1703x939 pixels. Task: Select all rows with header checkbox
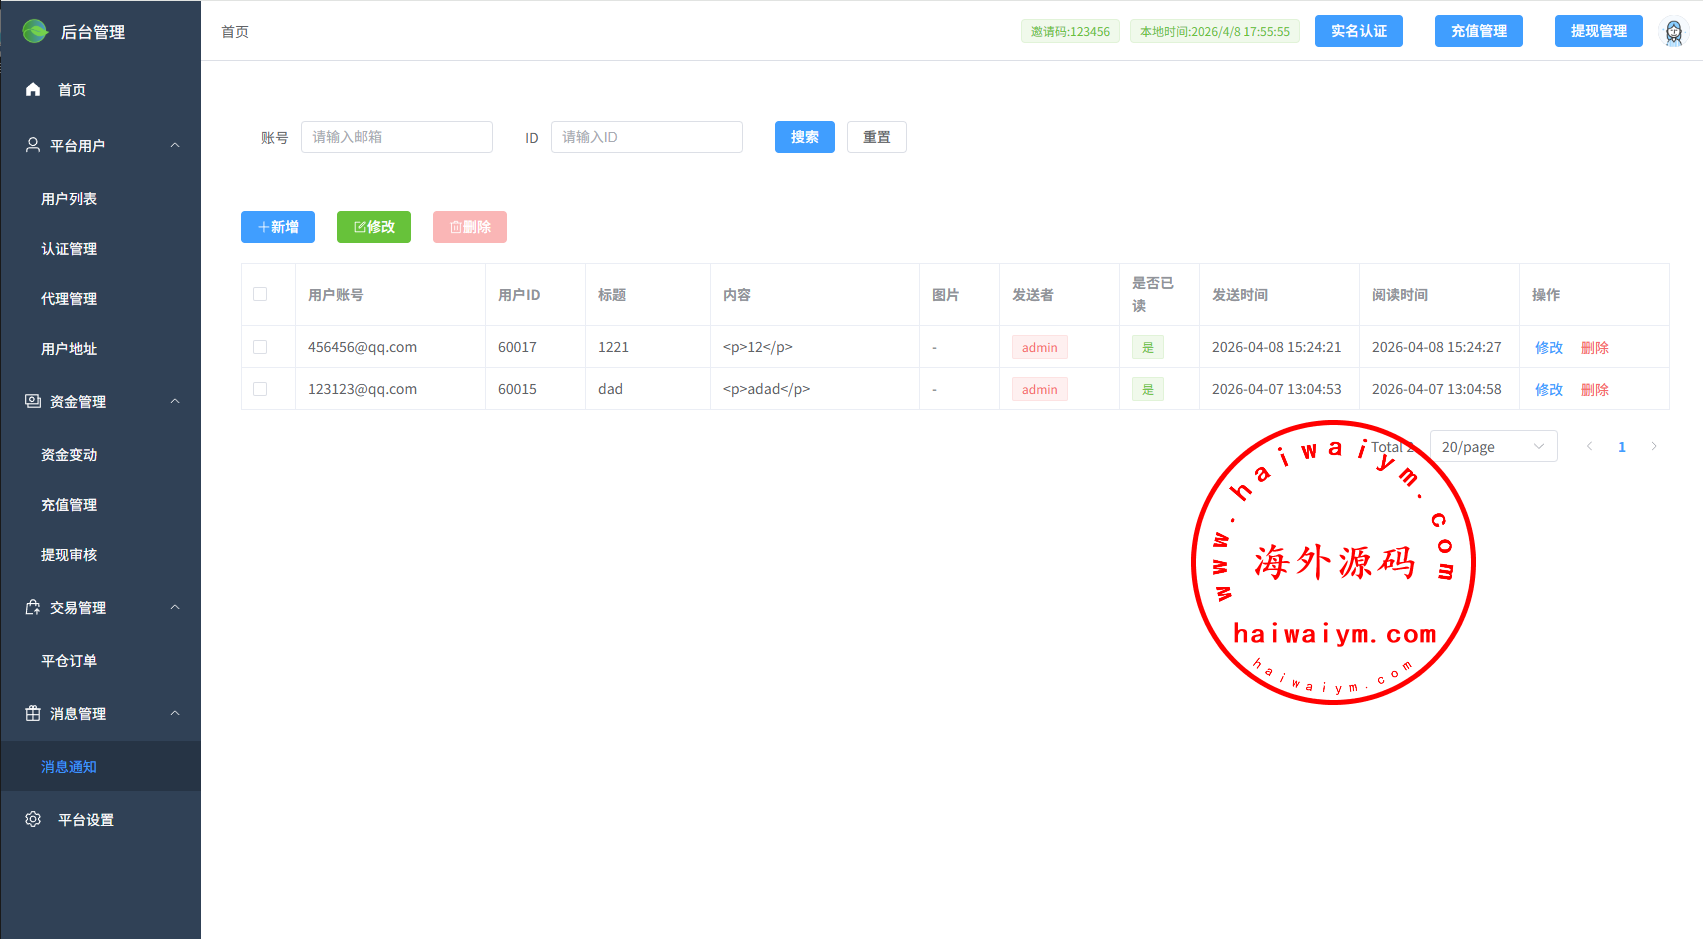260,294
